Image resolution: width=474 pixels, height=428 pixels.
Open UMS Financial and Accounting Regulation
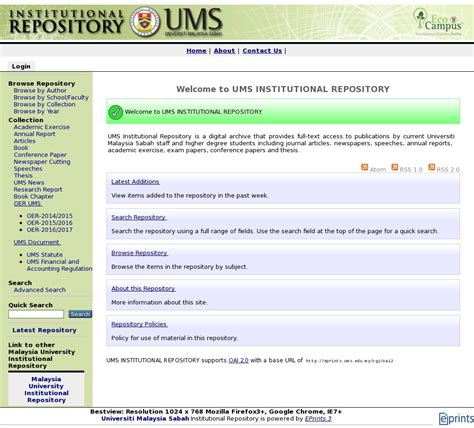(59, 265)
